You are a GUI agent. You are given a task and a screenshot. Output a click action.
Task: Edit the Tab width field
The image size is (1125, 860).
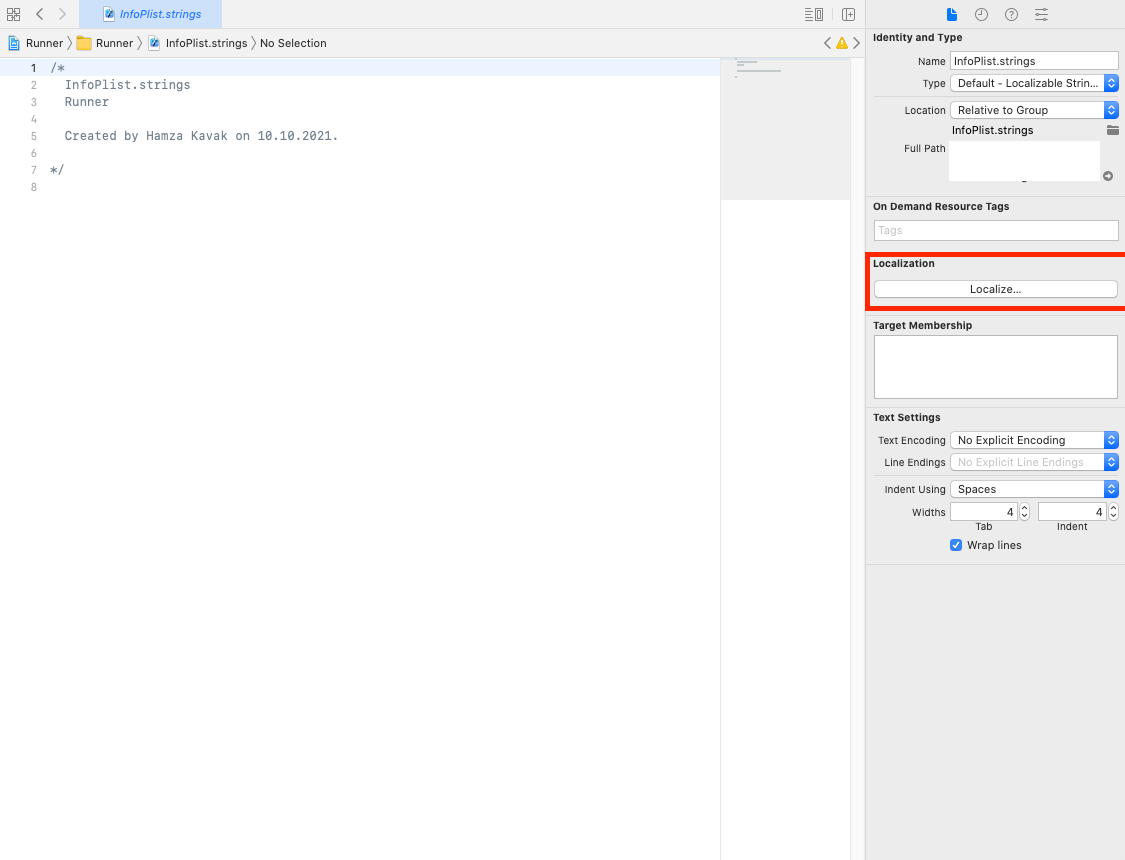(x=984, y=511)
